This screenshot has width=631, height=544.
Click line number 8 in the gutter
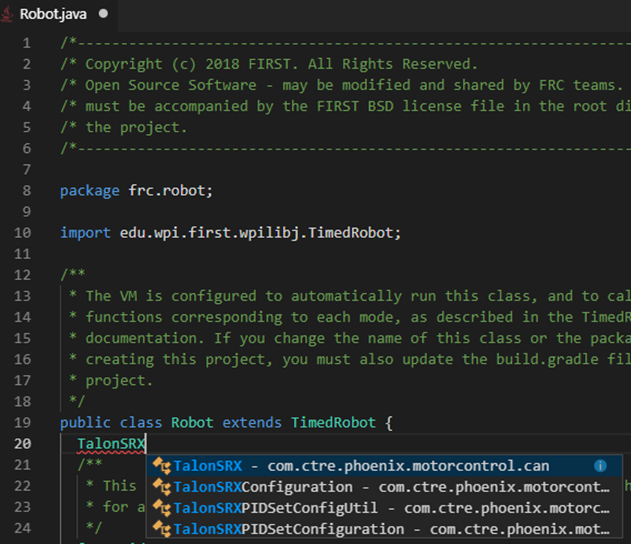click(x=27, y=191)
